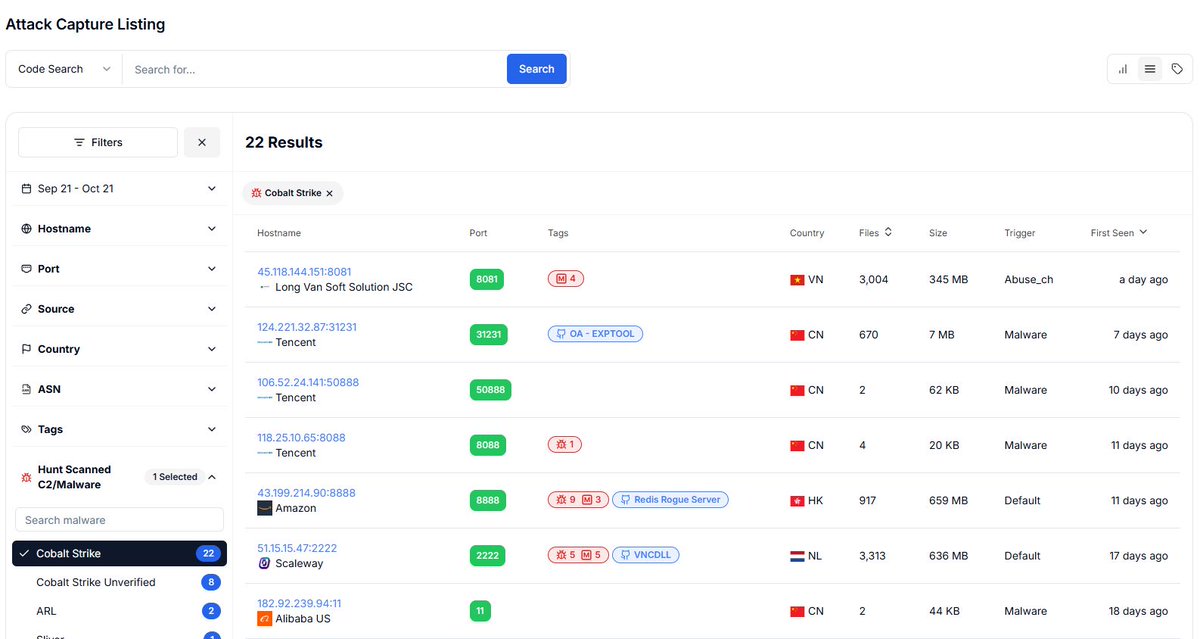Click the Hunt Scanned C2/Malware bug icon
The height and width of the screenshot is (639, 1200).
point(26,477)
